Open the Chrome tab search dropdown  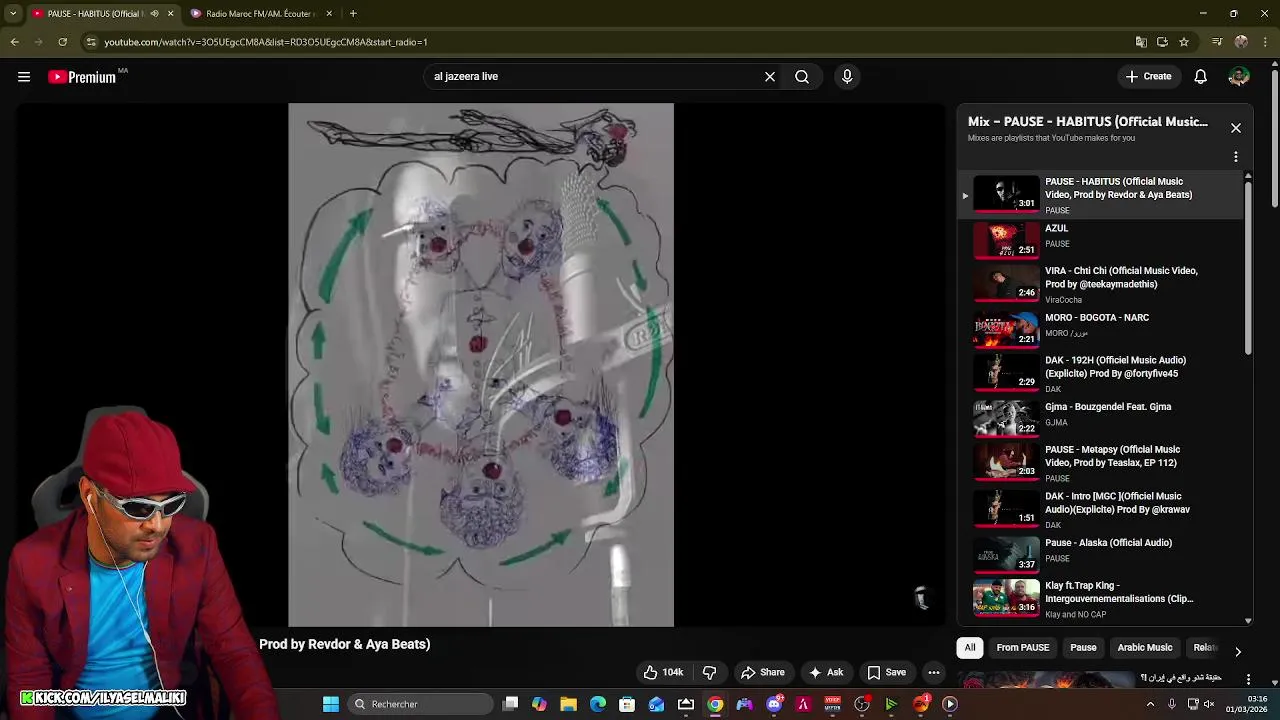[13, 14]
